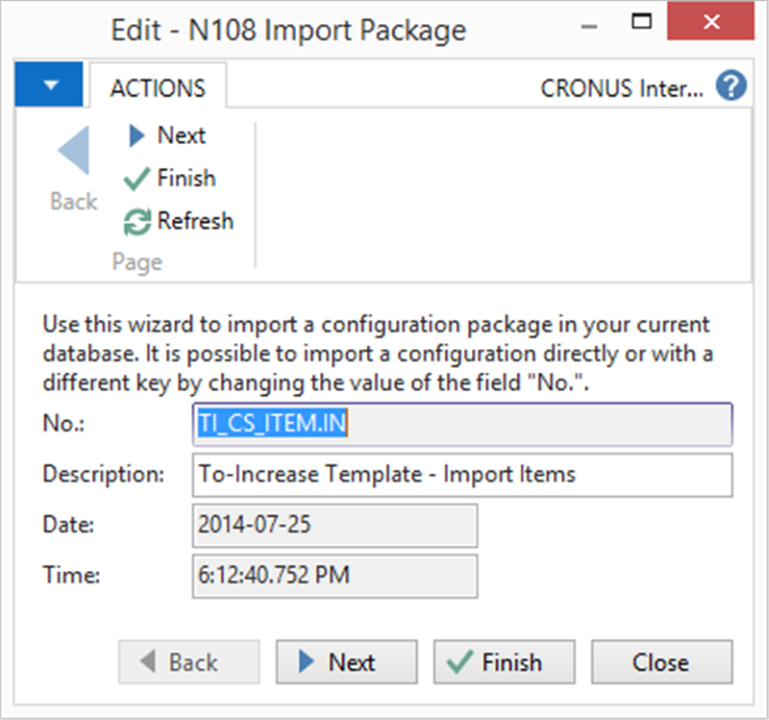Image resolution: width=769 pixels, height=720 pixels.
Task: Click the wizard instruction paragraph text
Action: 378,354
